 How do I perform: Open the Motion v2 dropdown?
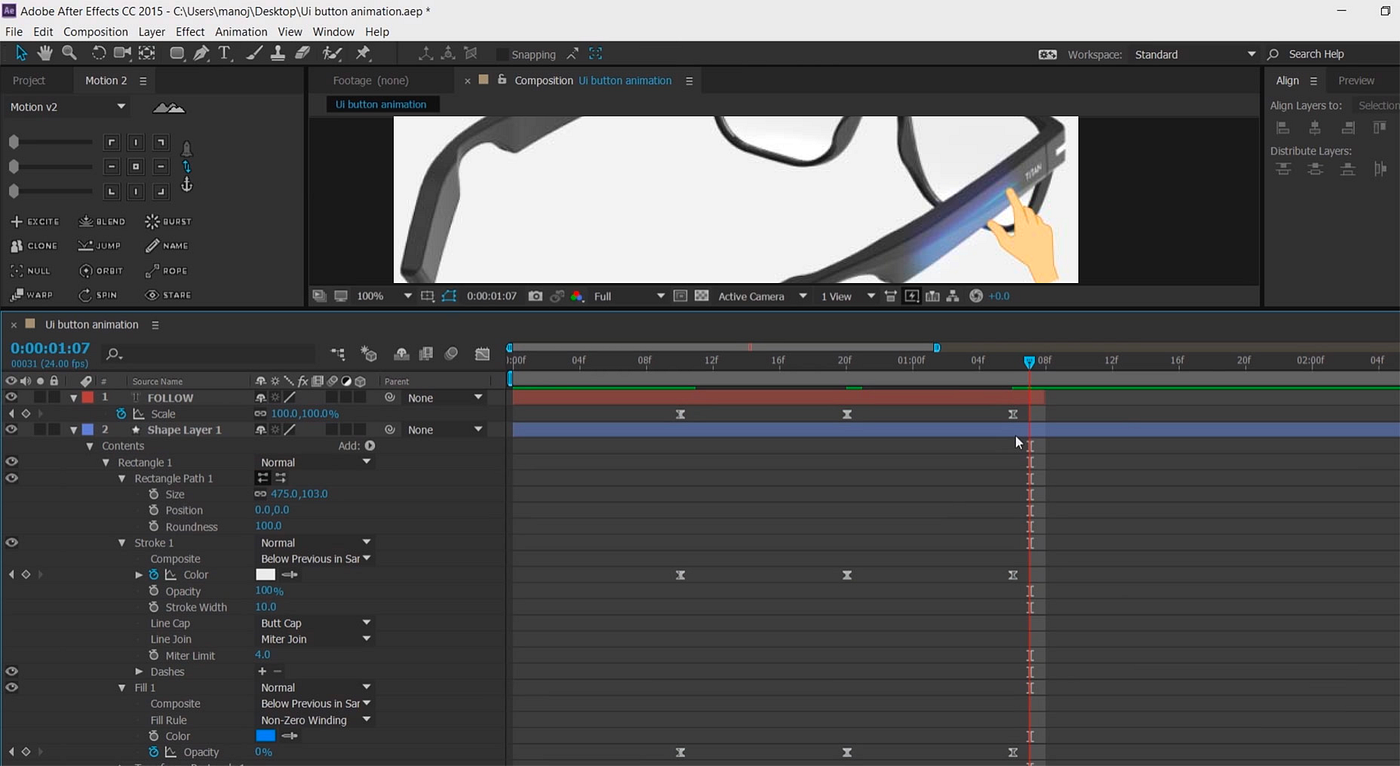click(x=68, y=107)
